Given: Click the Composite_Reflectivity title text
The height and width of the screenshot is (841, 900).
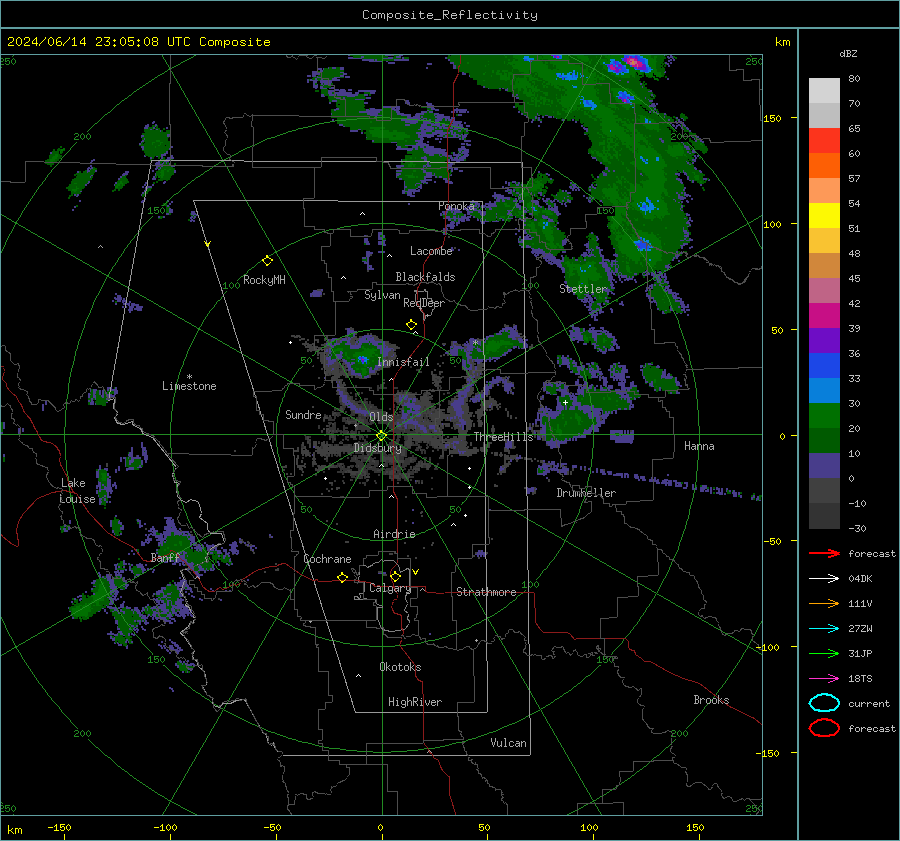Looking at the screenshot, I should pos(450,15).
